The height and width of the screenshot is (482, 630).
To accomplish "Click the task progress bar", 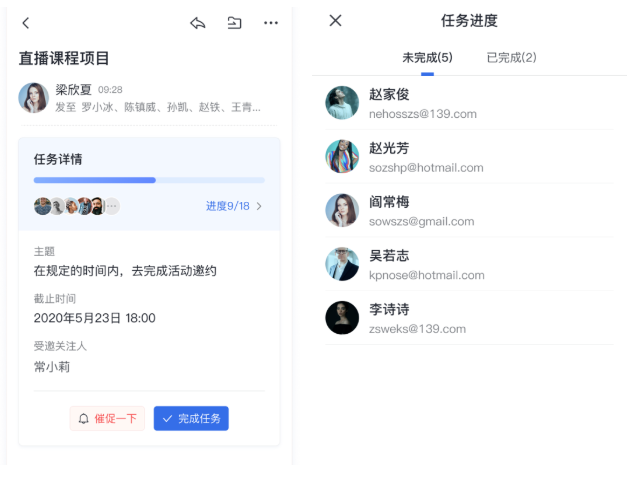I will pyautogui.click(x=149, y=180).
